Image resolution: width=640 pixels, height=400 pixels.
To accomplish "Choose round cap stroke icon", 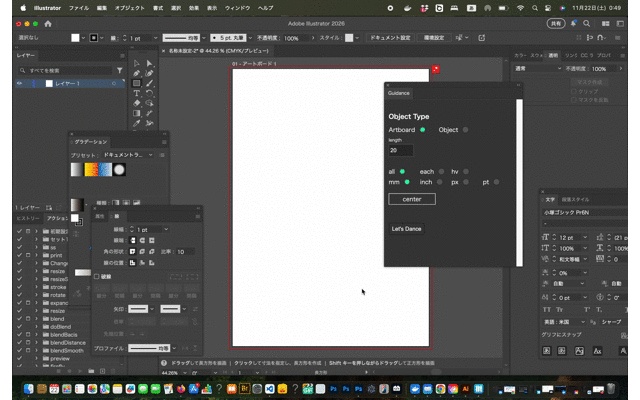I will tap(142, 240).
